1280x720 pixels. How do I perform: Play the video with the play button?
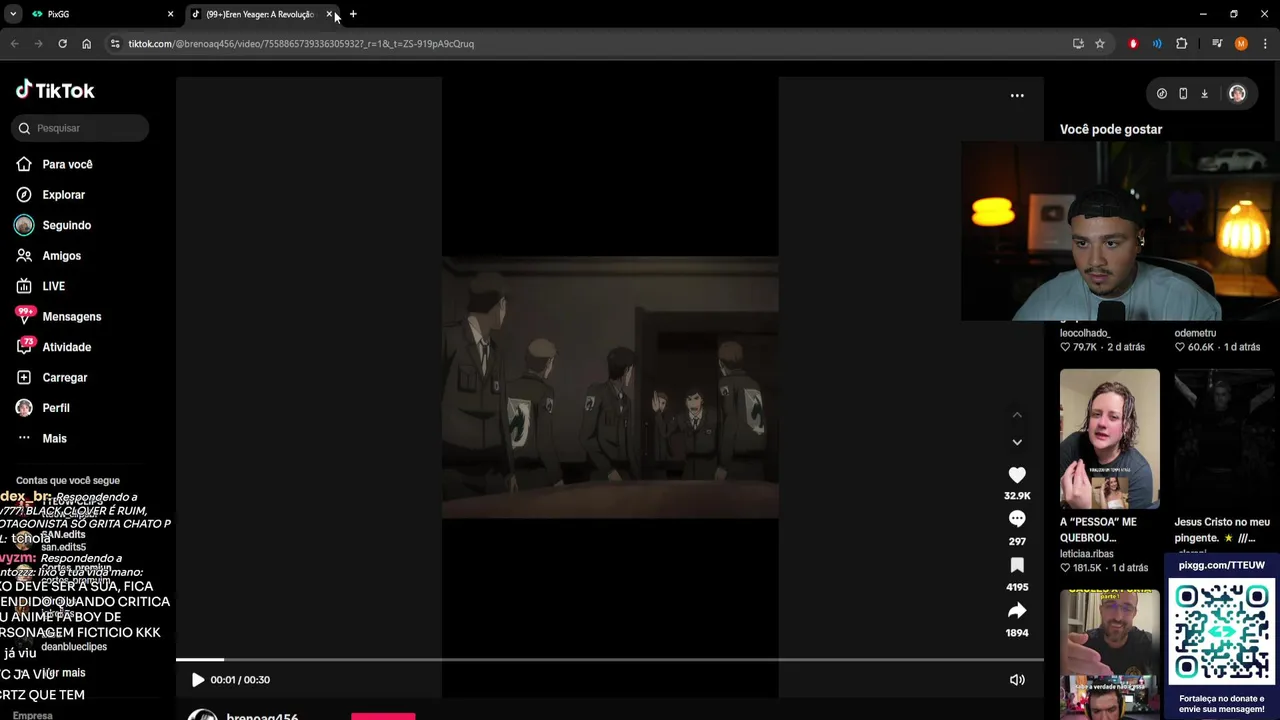point(197,680)
